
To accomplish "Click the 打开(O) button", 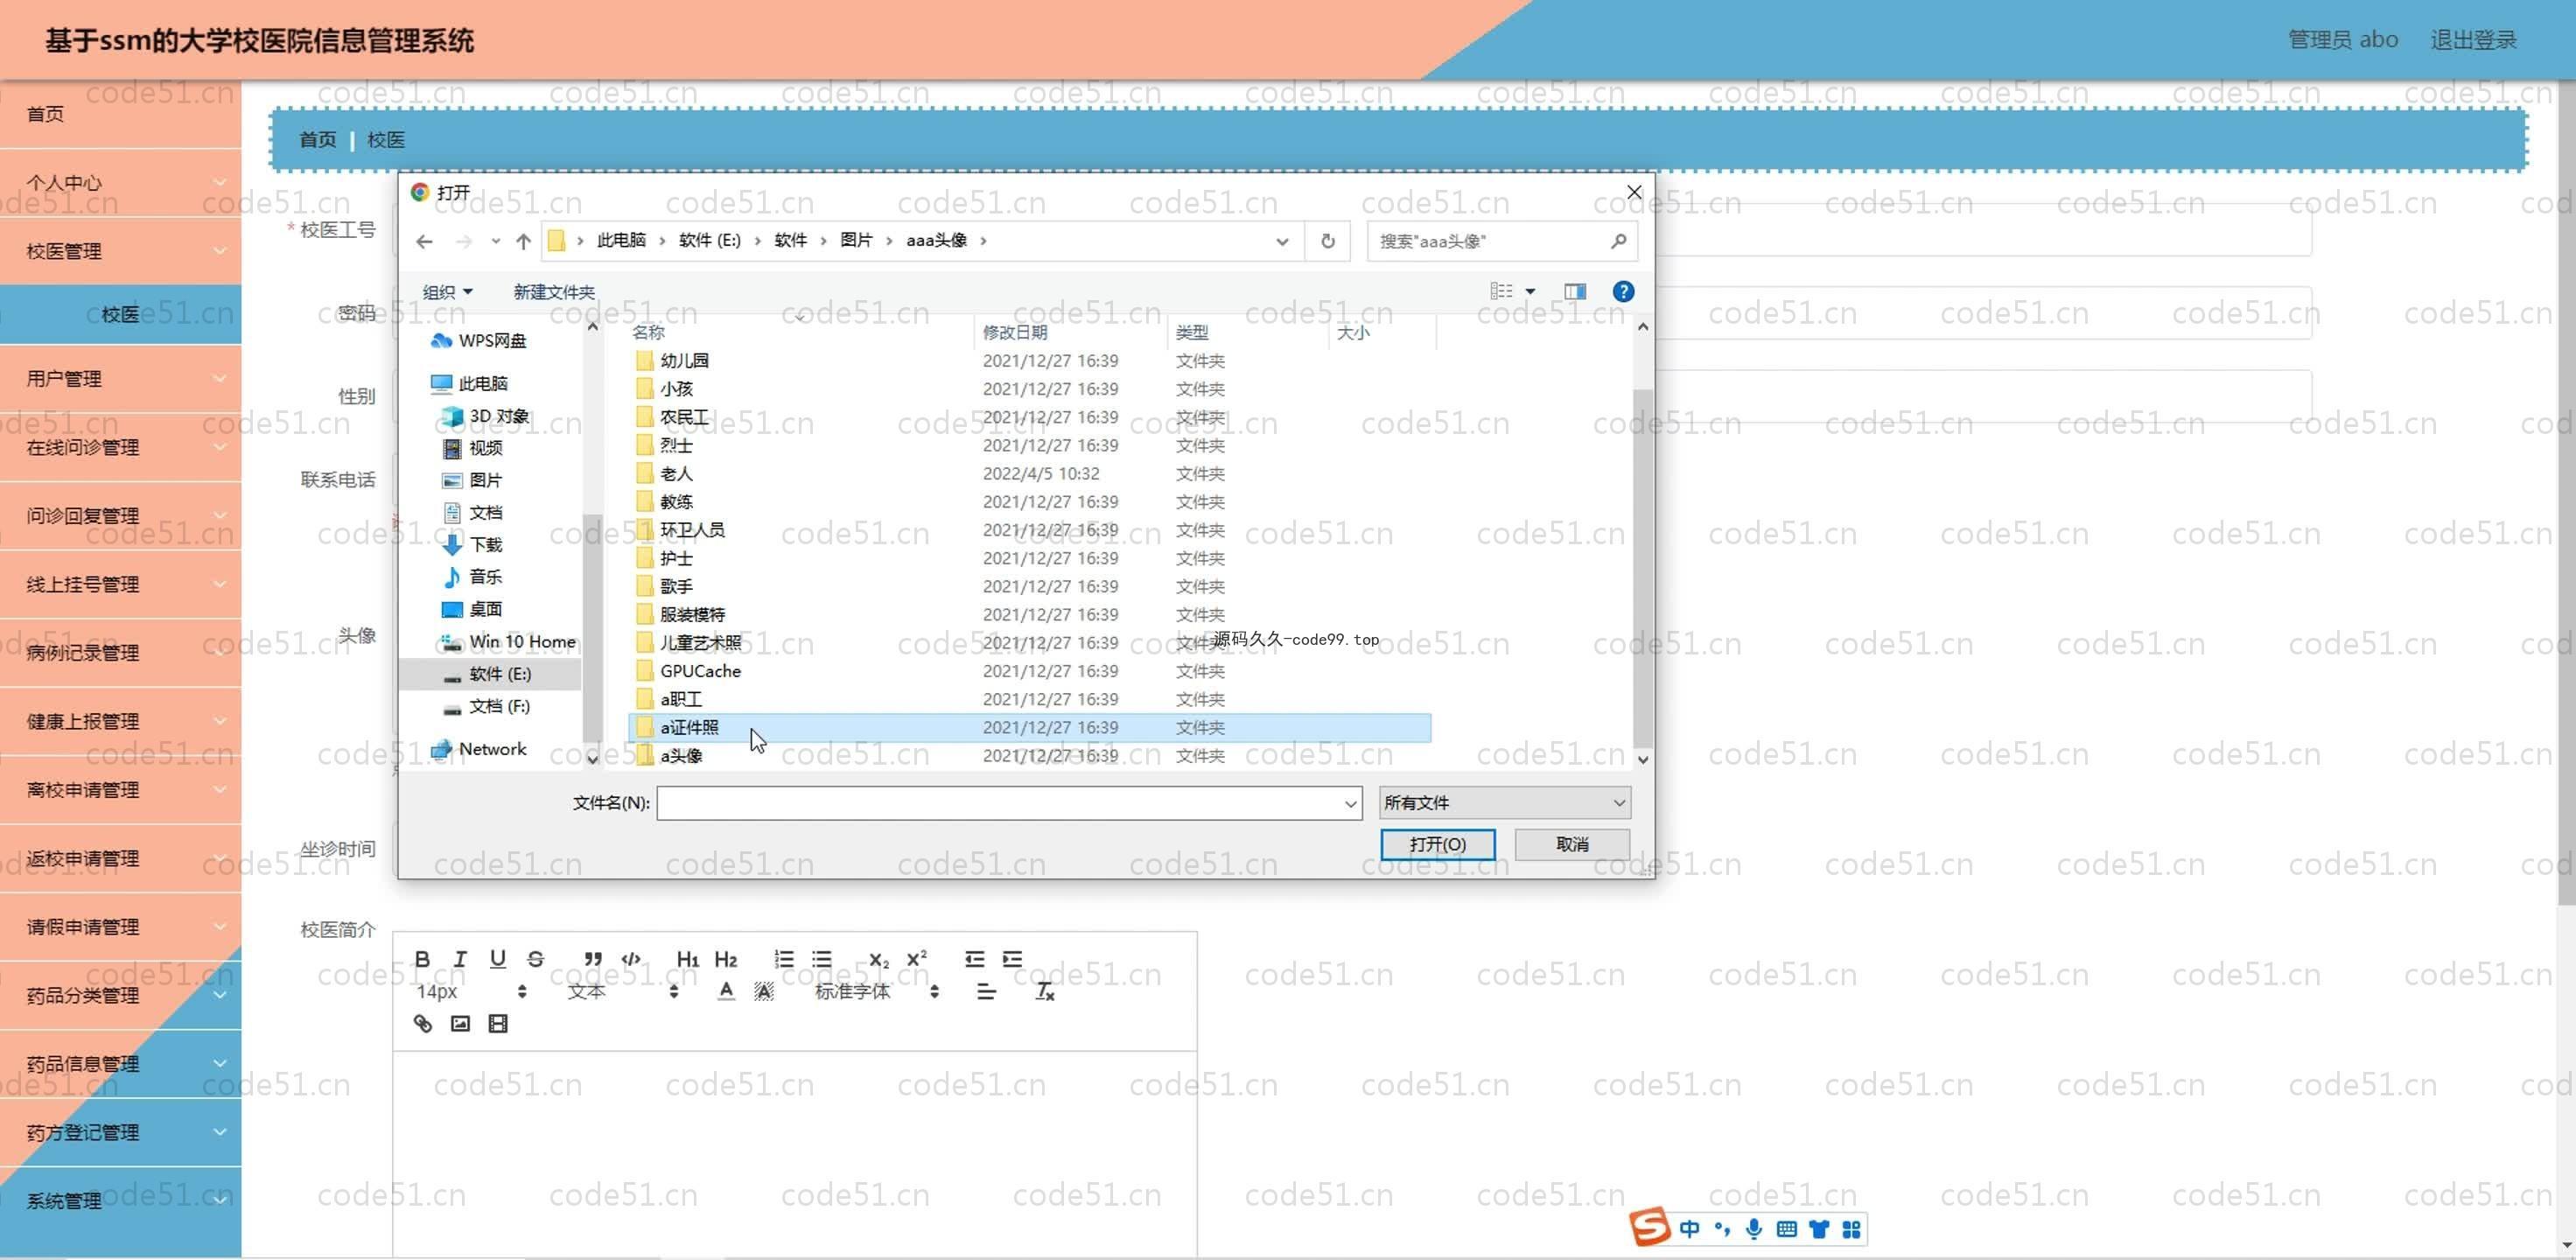I will coord(1437,844).
